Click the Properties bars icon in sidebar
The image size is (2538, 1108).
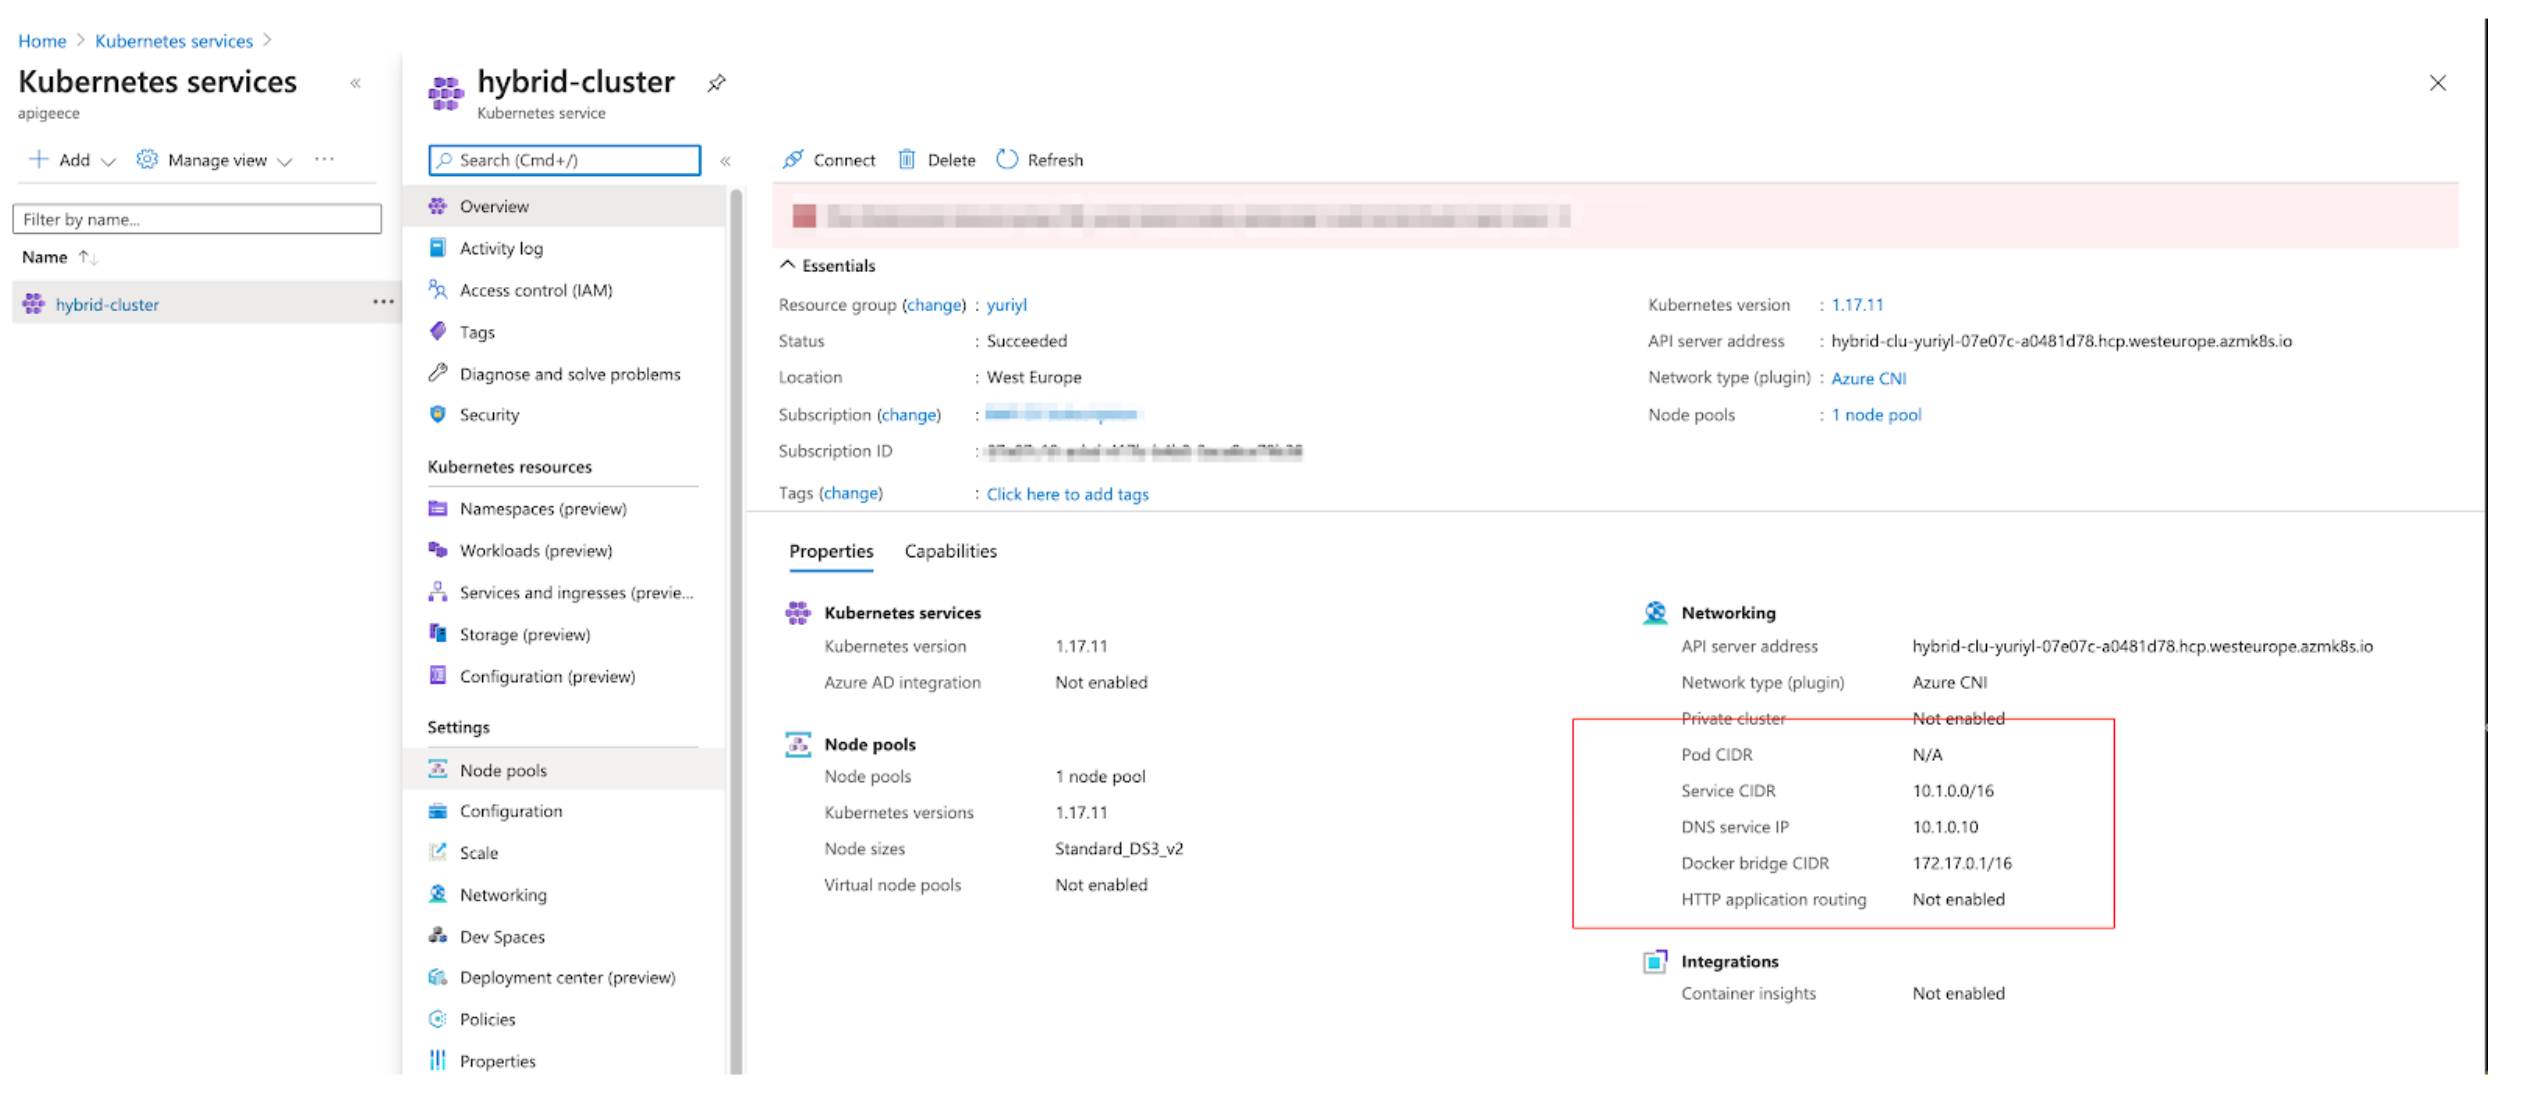[438, 1061]
